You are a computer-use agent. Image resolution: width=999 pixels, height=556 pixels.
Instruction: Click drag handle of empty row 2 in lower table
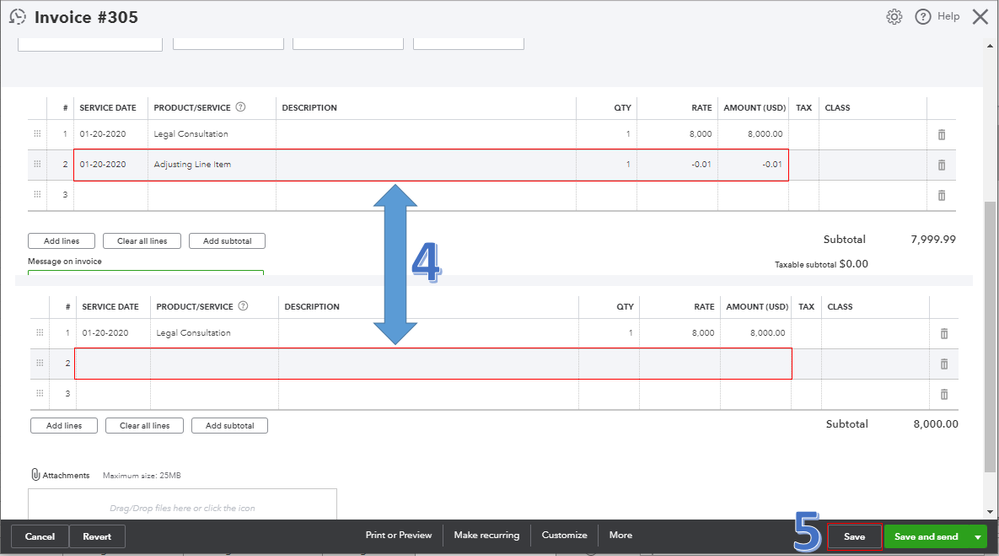[x=40, y=362]
